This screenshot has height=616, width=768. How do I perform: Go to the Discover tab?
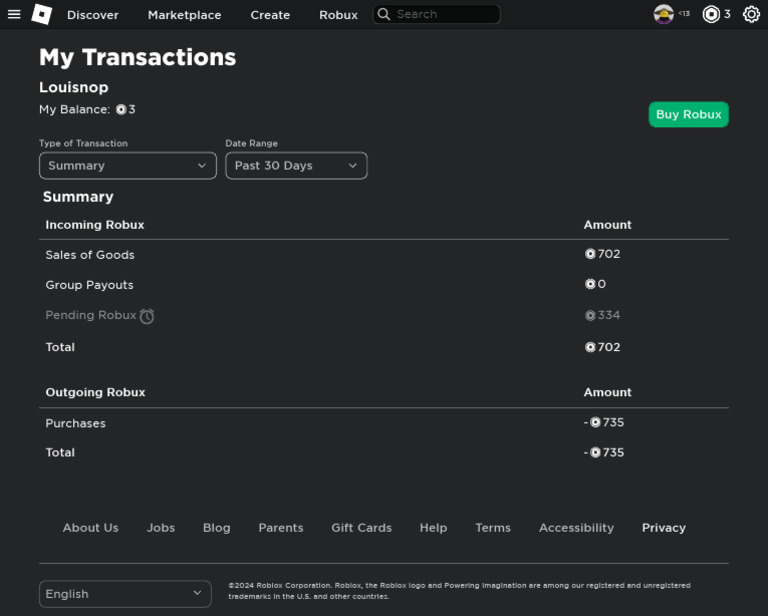(x=93, y=15)
